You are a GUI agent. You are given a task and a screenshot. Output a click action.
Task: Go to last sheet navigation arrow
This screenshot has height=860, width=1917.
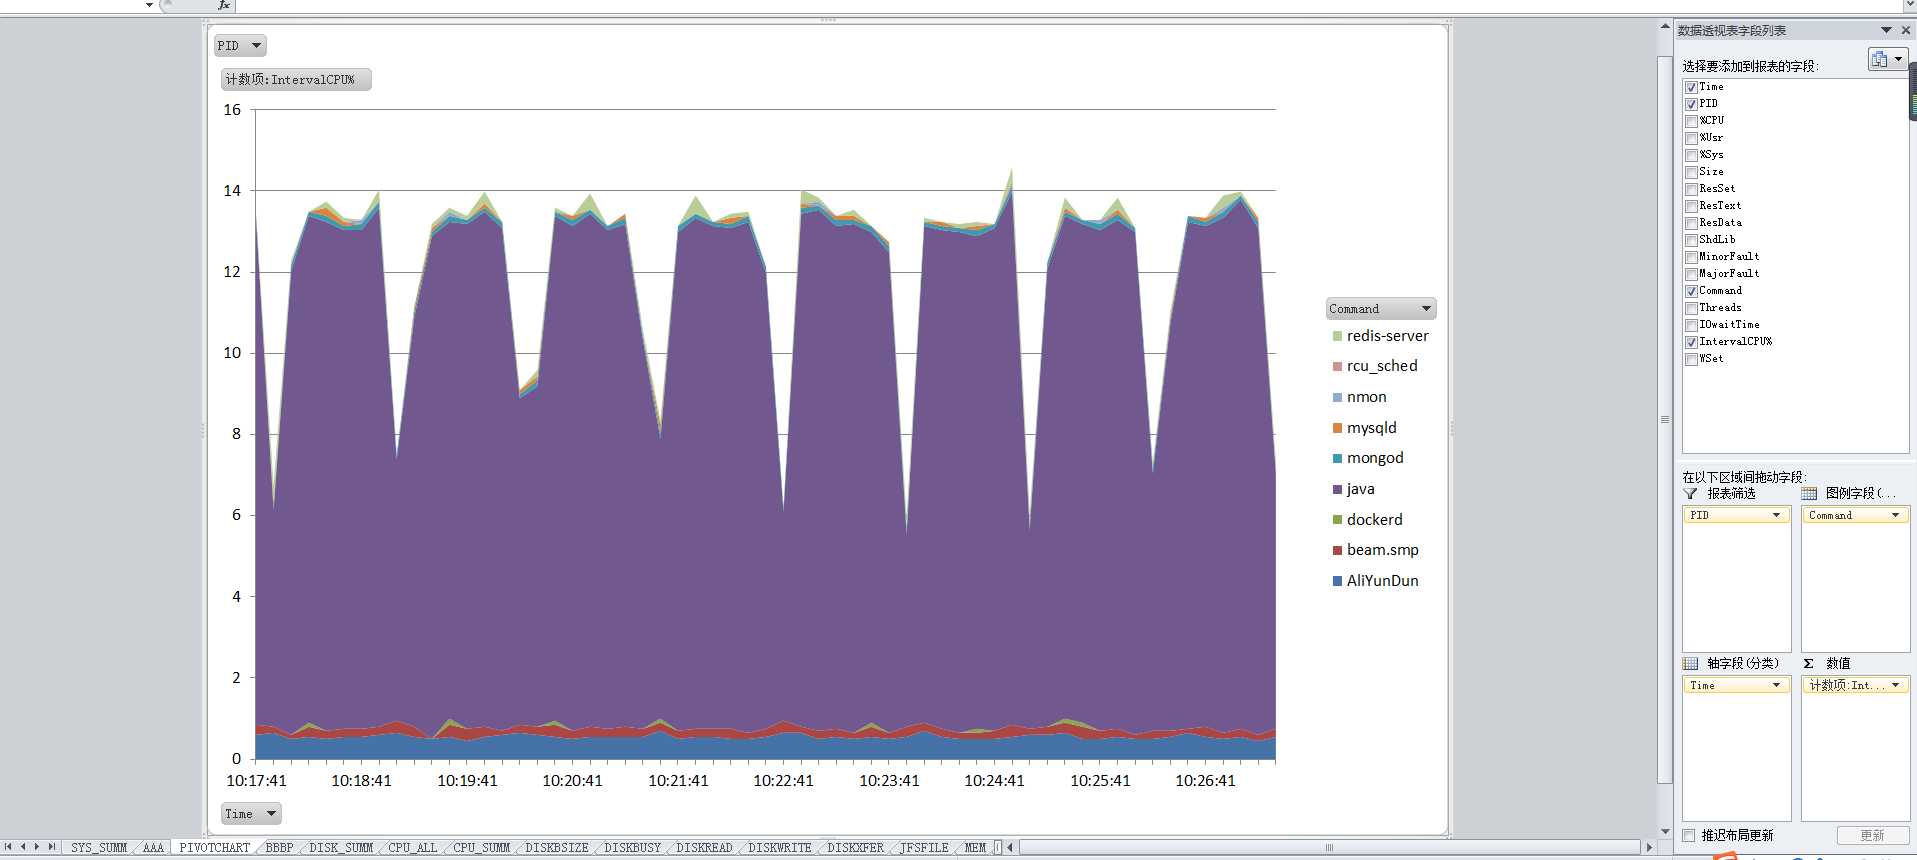(x=52, y=847)
